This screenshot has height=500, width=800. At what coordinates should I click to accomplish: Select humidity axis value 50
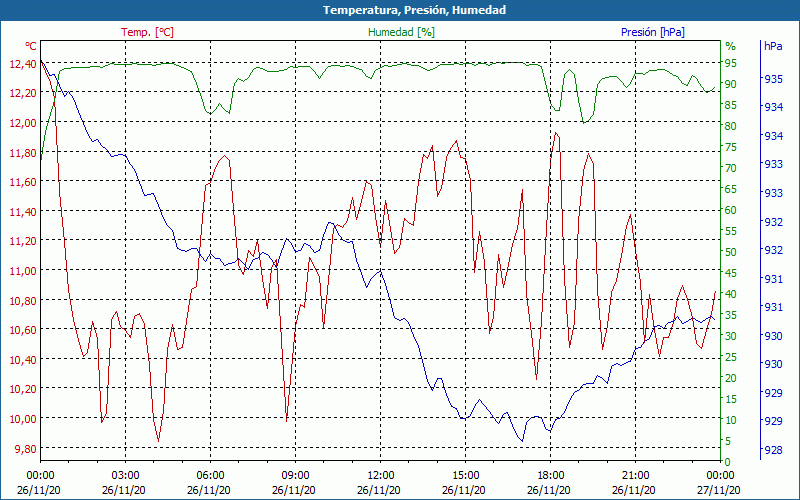point(731,252)
